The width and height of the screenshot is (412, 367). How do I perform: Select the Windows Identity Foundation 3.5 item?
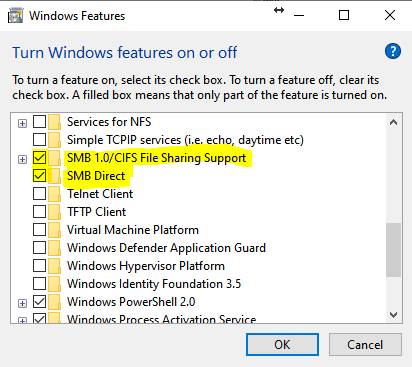[x=154, y=284]
